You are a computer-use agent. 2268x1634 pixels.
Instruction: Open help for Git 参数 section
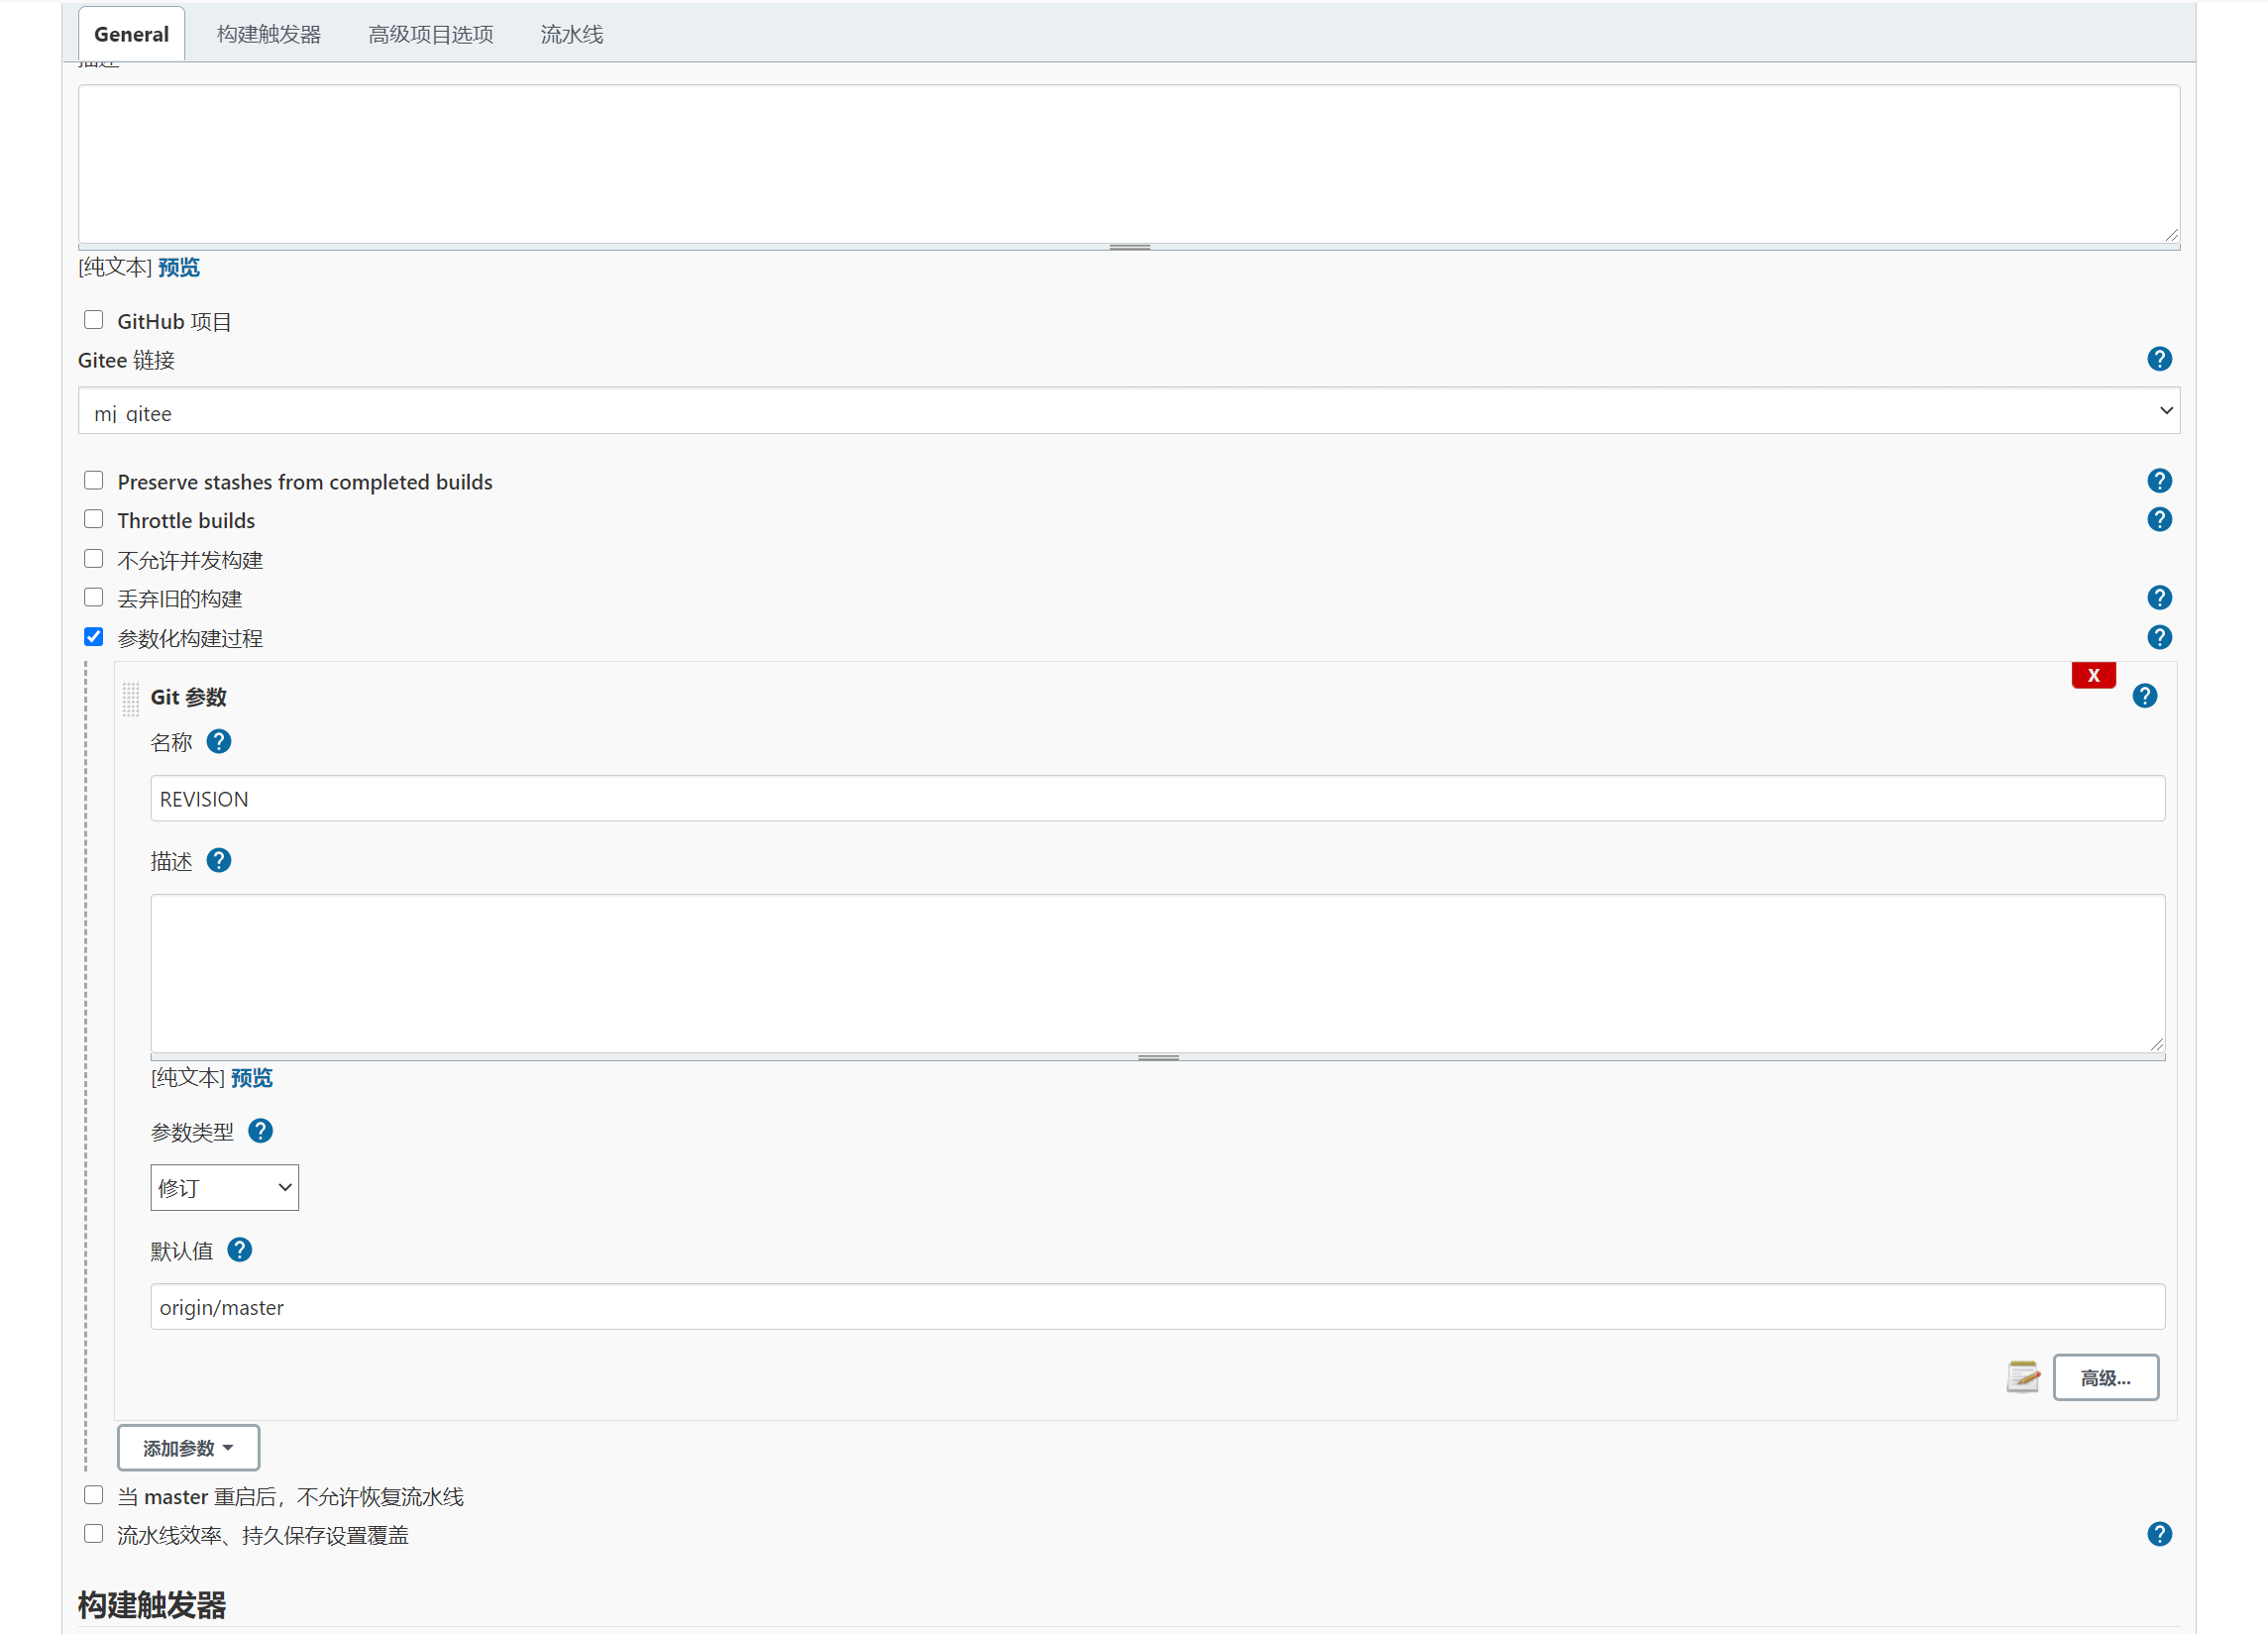click(x=2144, y=696)
